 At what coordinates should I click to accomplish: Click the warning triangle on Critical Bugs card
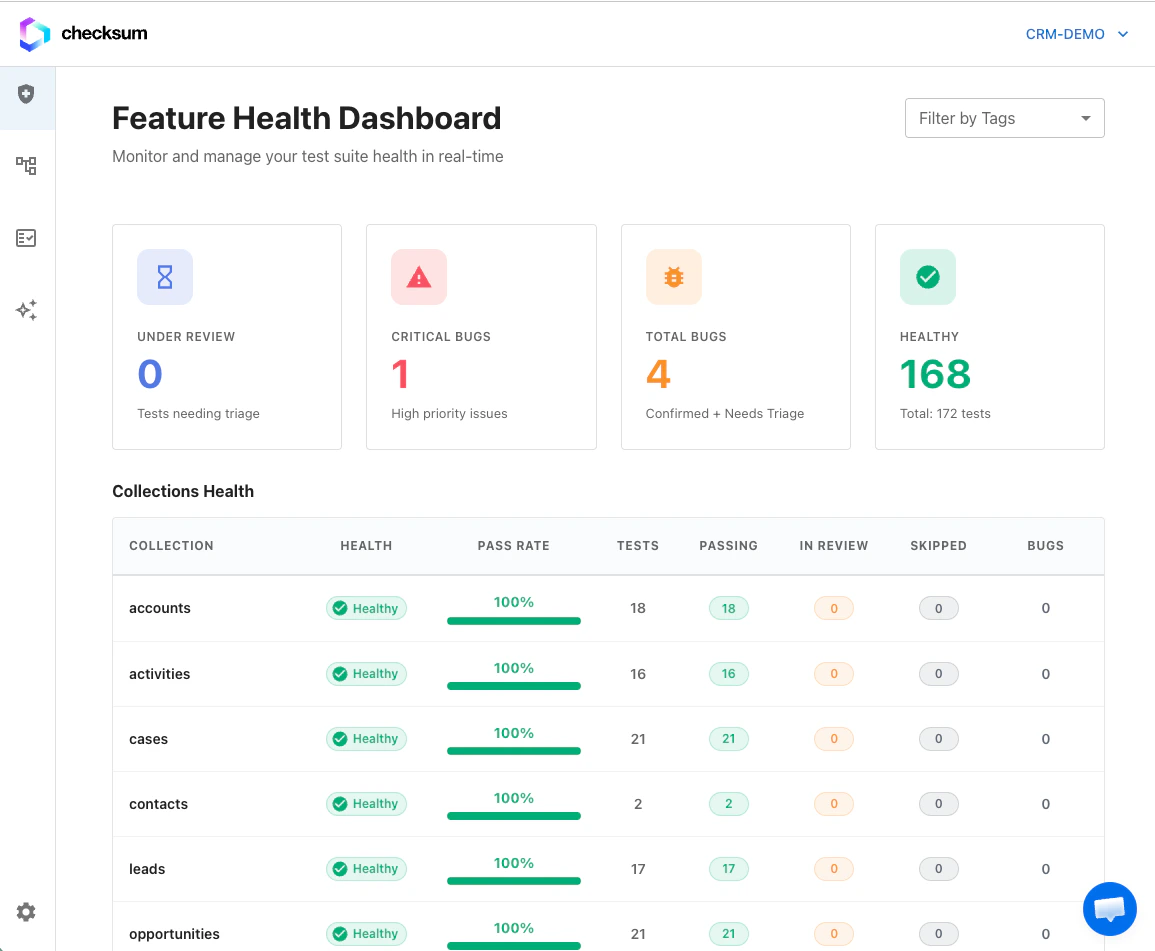tap(419, 276)
